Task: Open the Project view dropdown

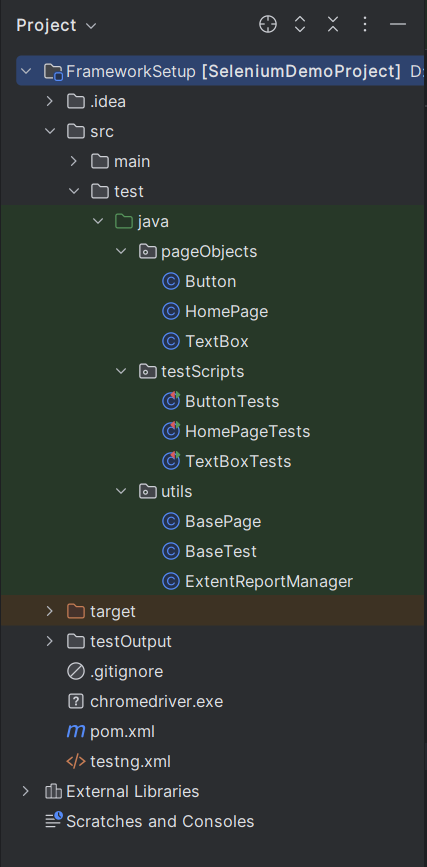Action: pyautogui.click(x=56, y=25)
